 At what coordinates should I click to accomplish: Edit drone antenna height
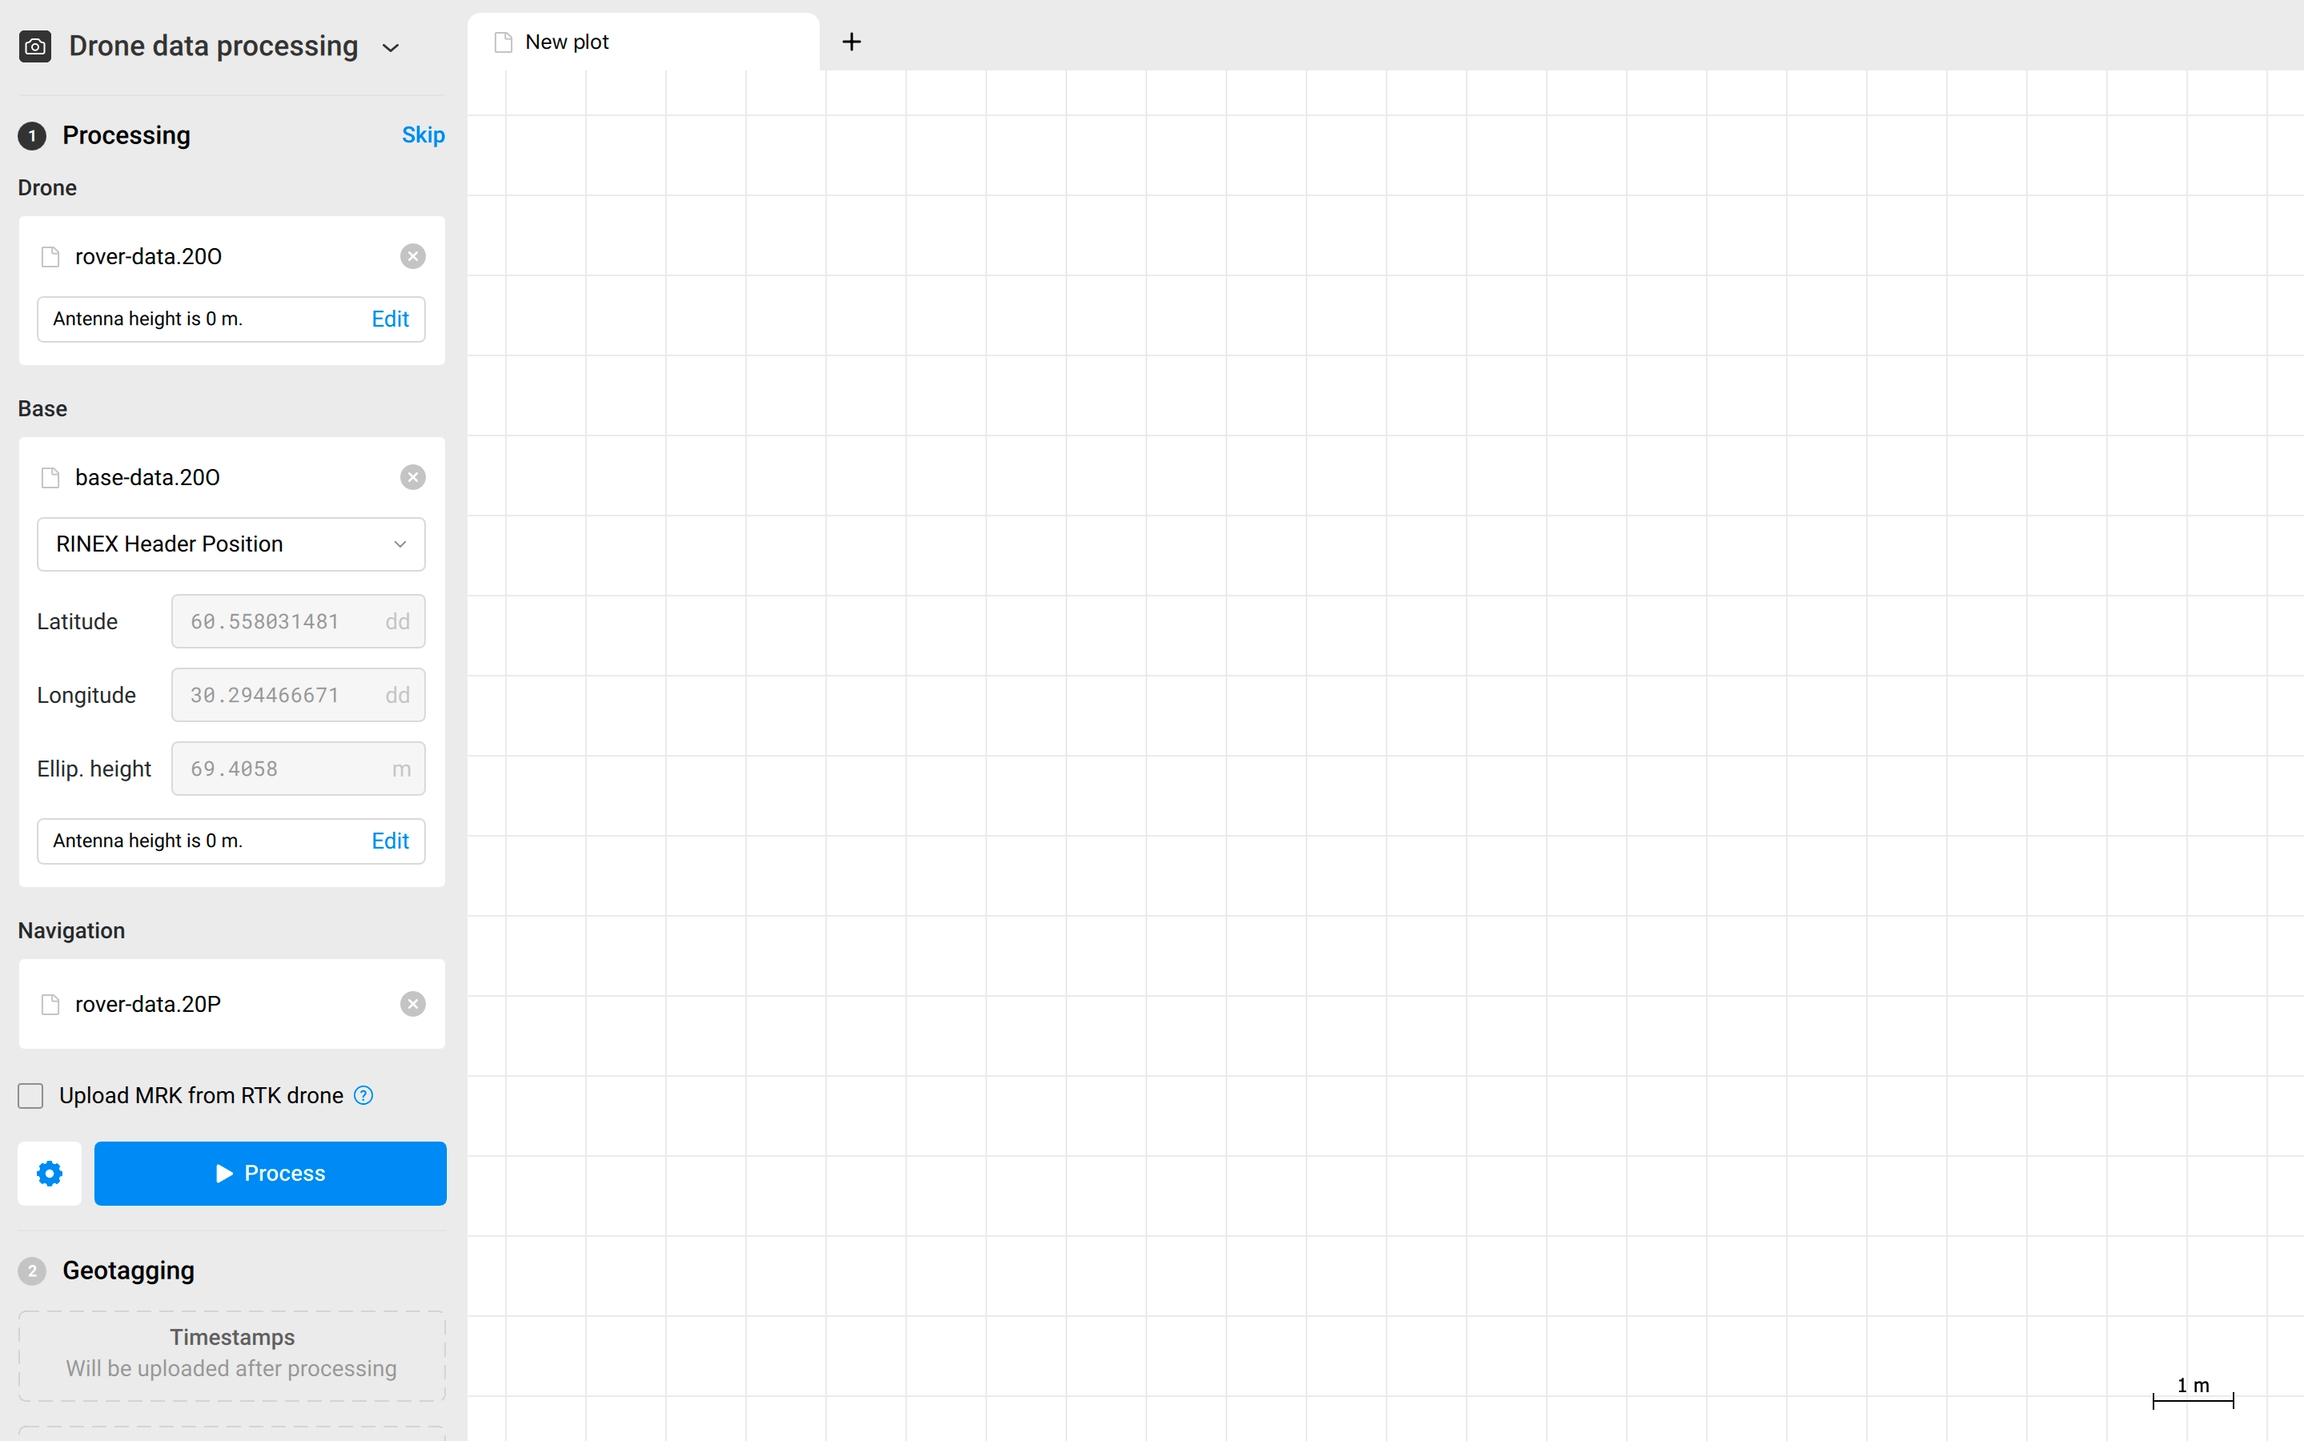coord(390,319)
